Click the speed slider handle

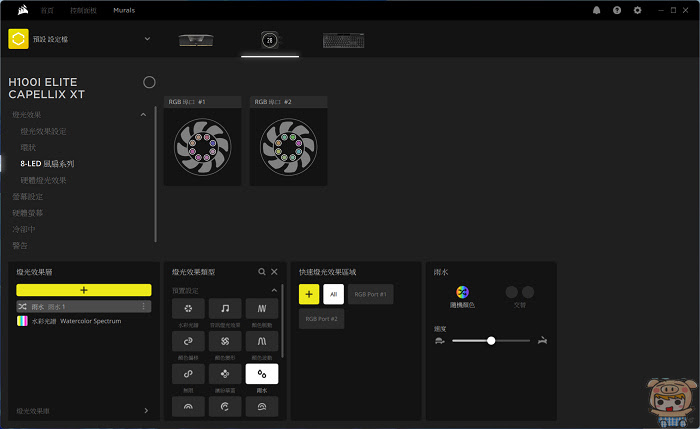[491, 341]
